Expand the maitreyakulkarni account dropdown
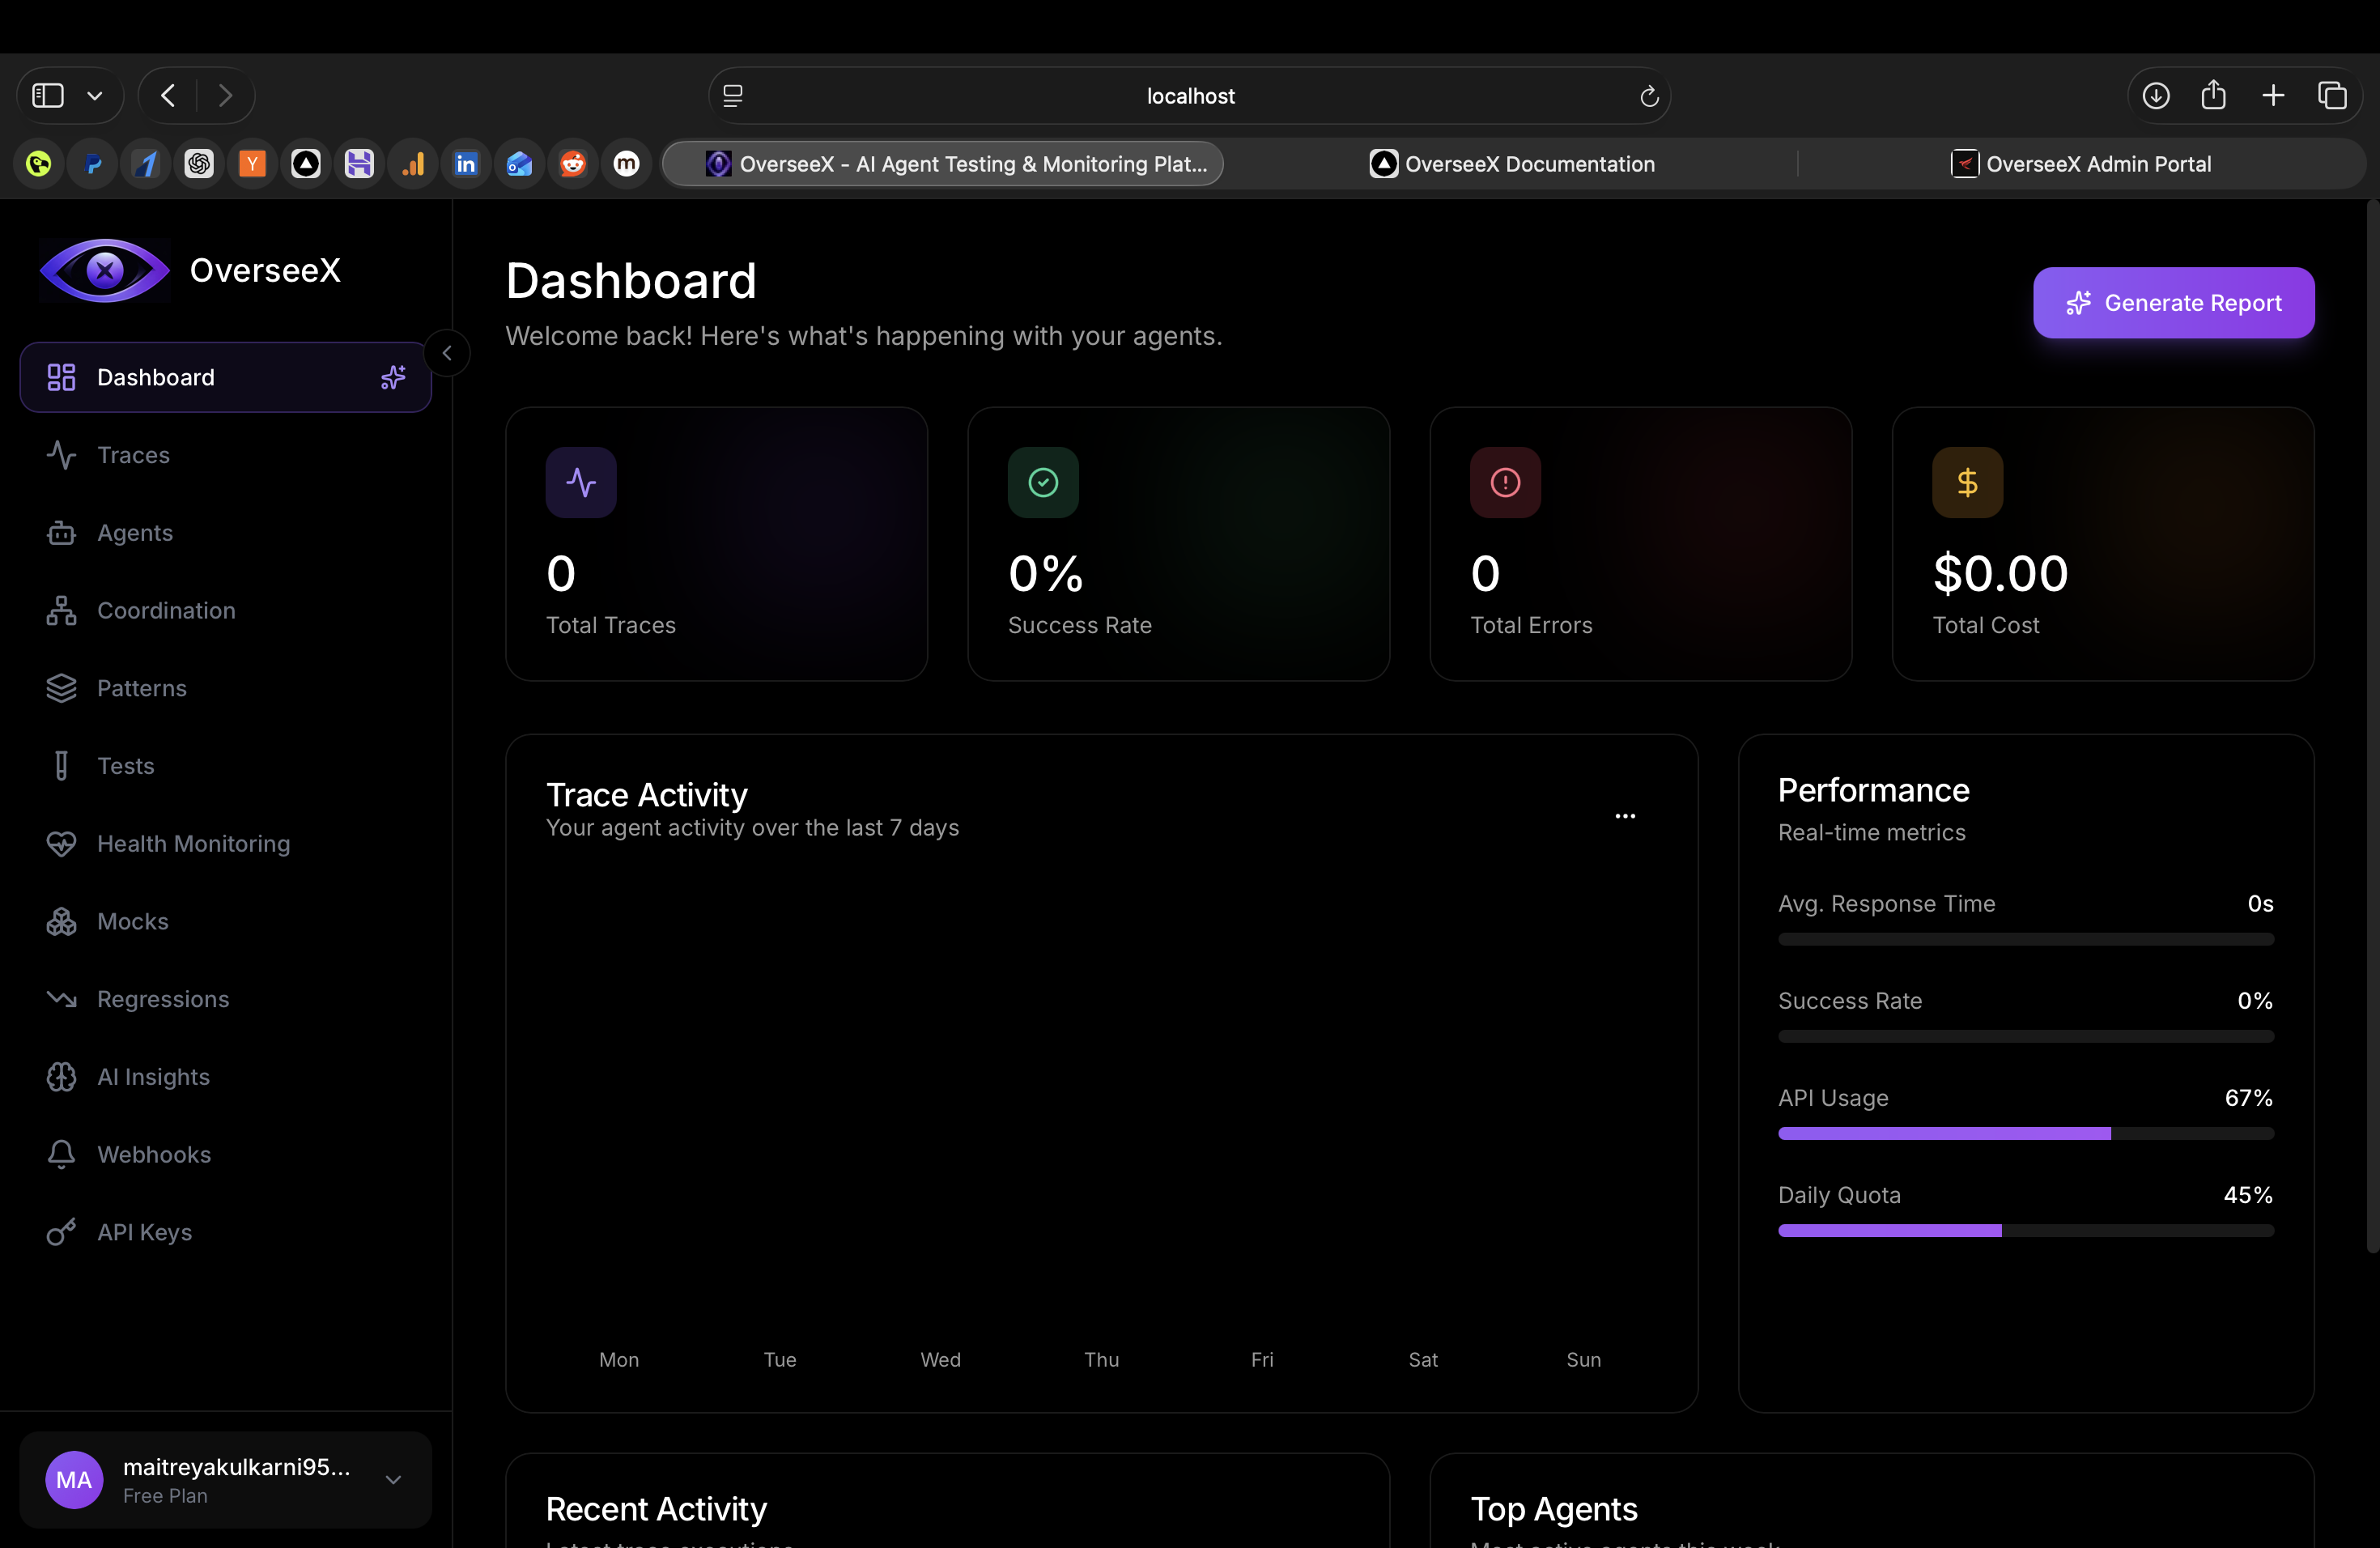 tap(392, 1480)
